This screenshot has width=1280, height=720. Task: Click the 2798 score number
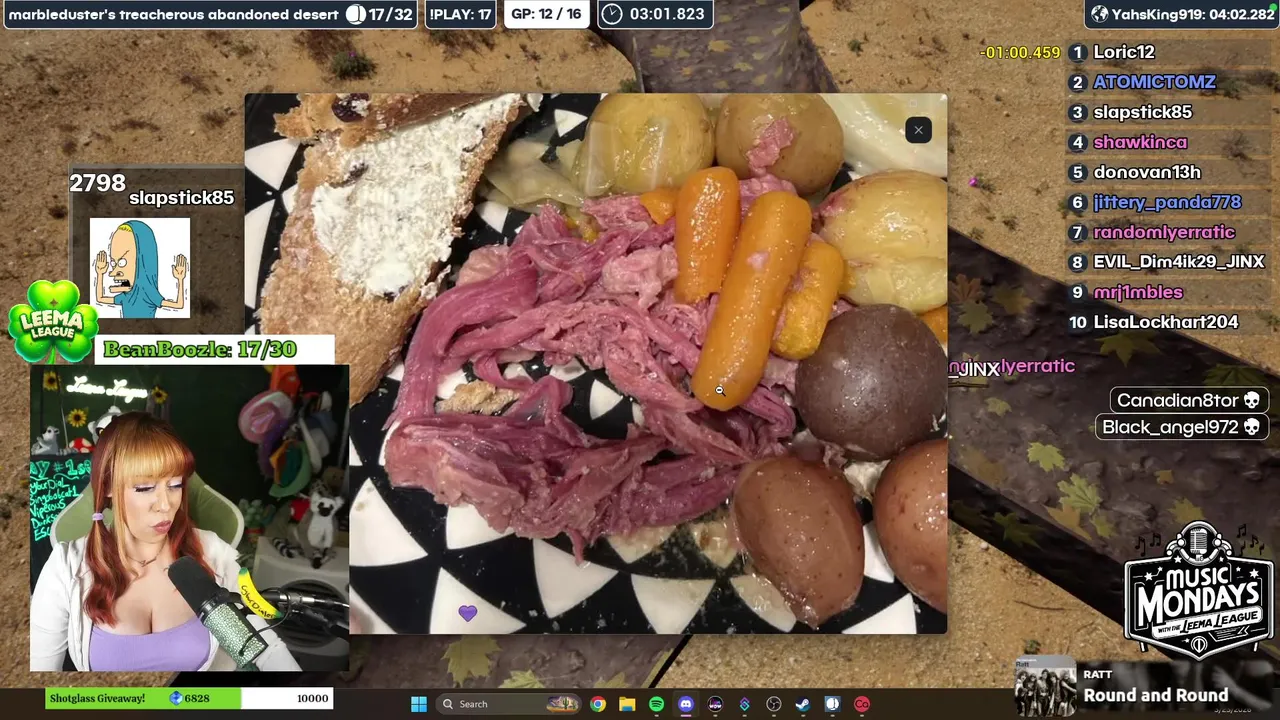coord(97,183)
